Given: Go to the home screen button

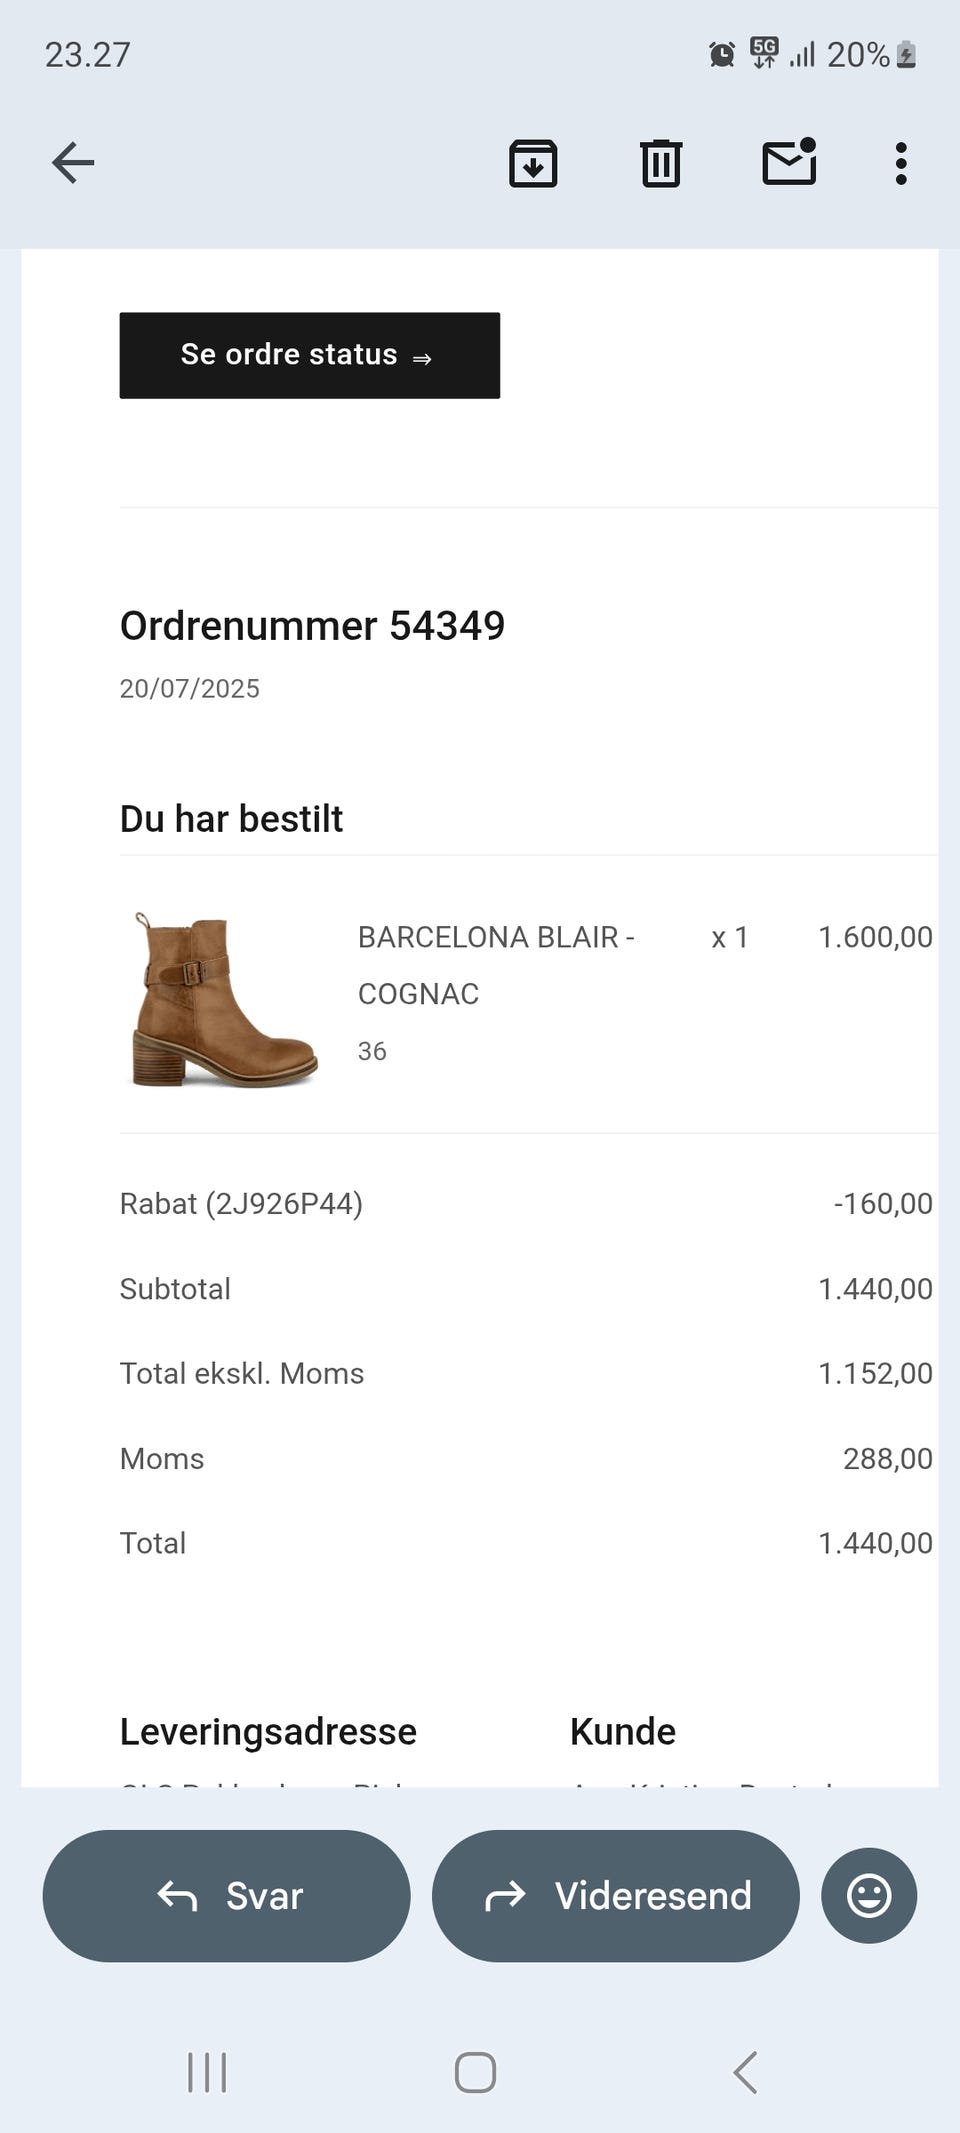Looking at the screenshot, I should coord(475,2072).
